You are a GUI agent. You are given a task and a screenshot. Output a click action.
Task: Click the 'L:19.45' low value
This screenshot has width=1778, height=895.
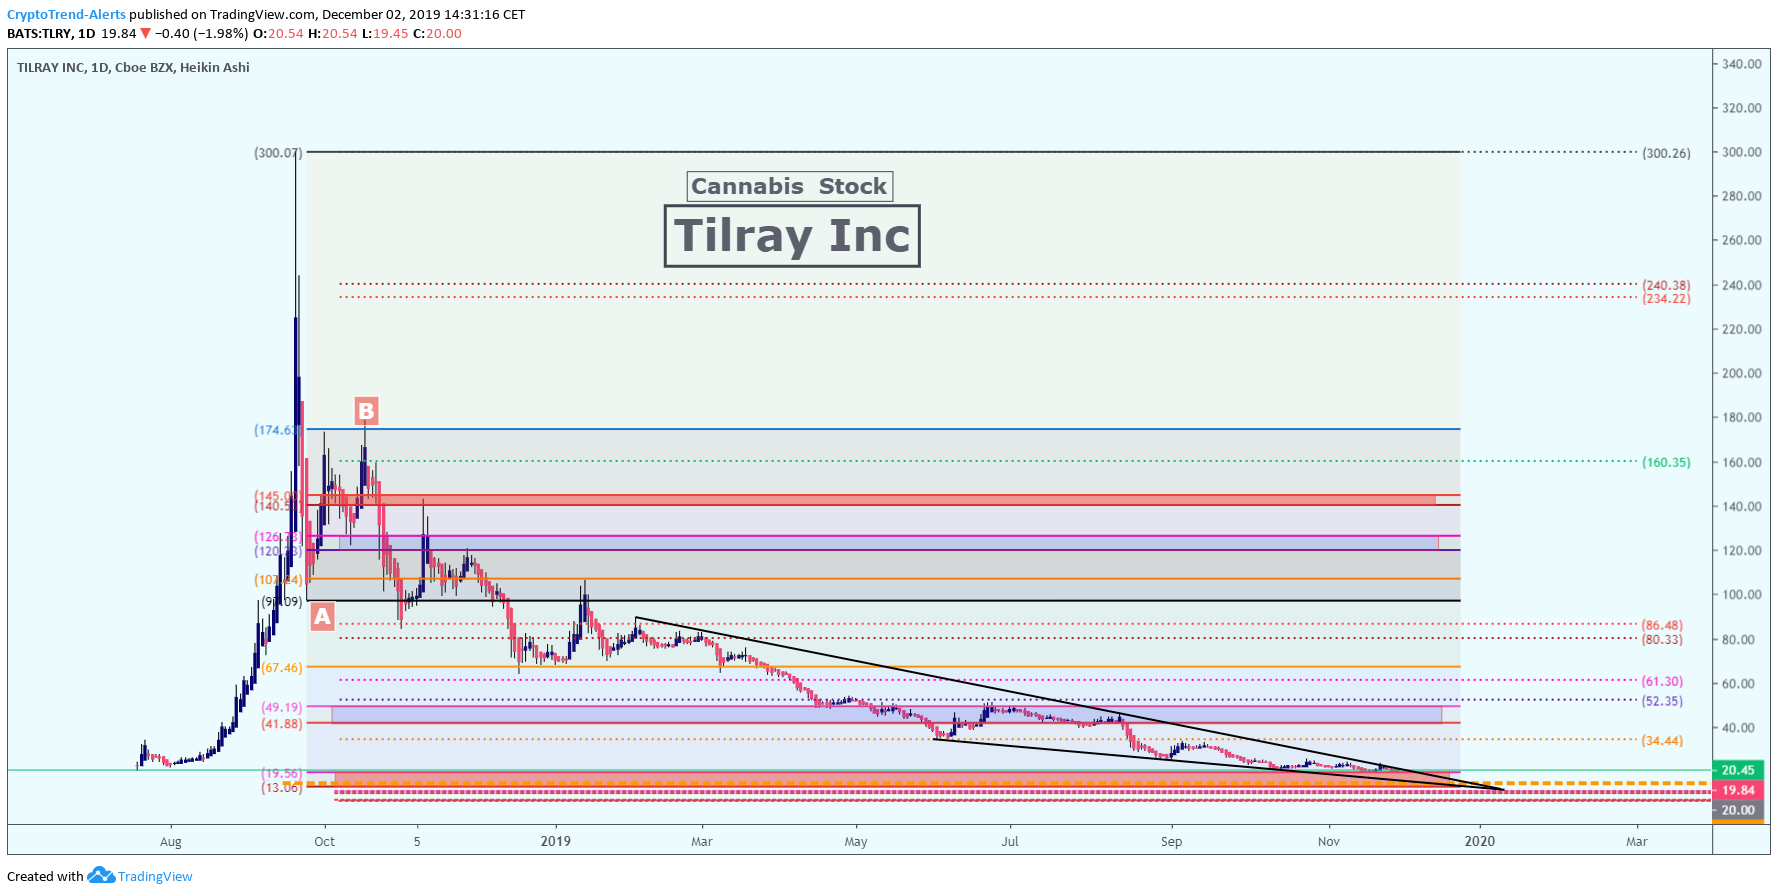[x=385, y=33]
